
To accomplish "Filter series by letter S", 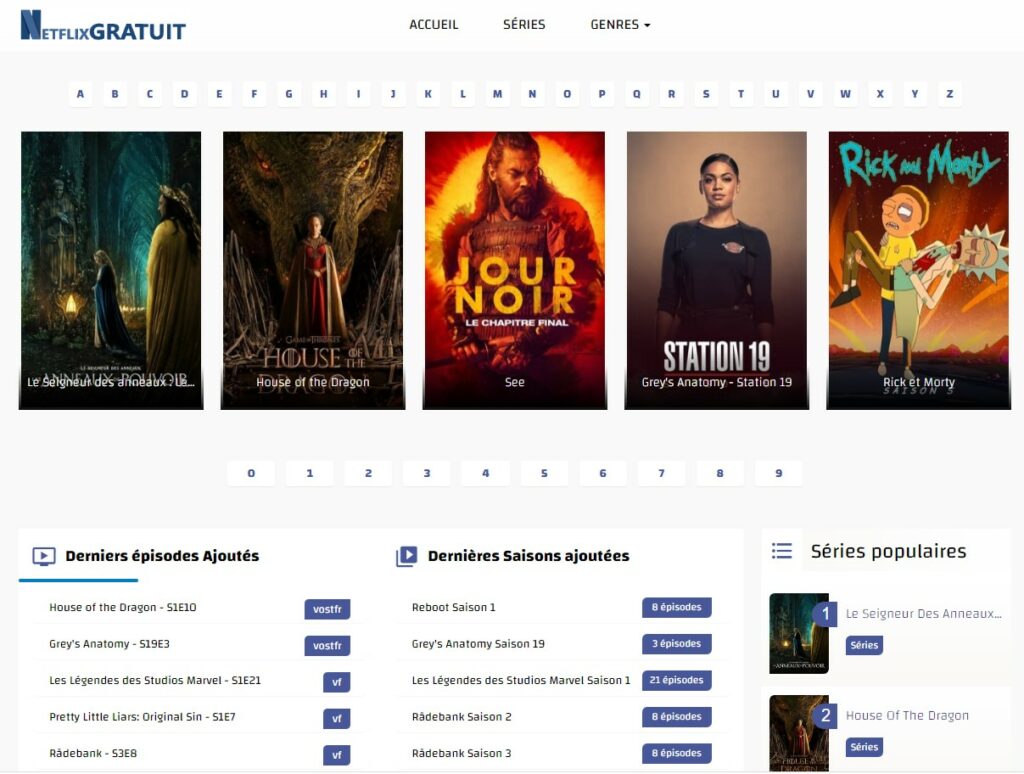I will (706, 94).
